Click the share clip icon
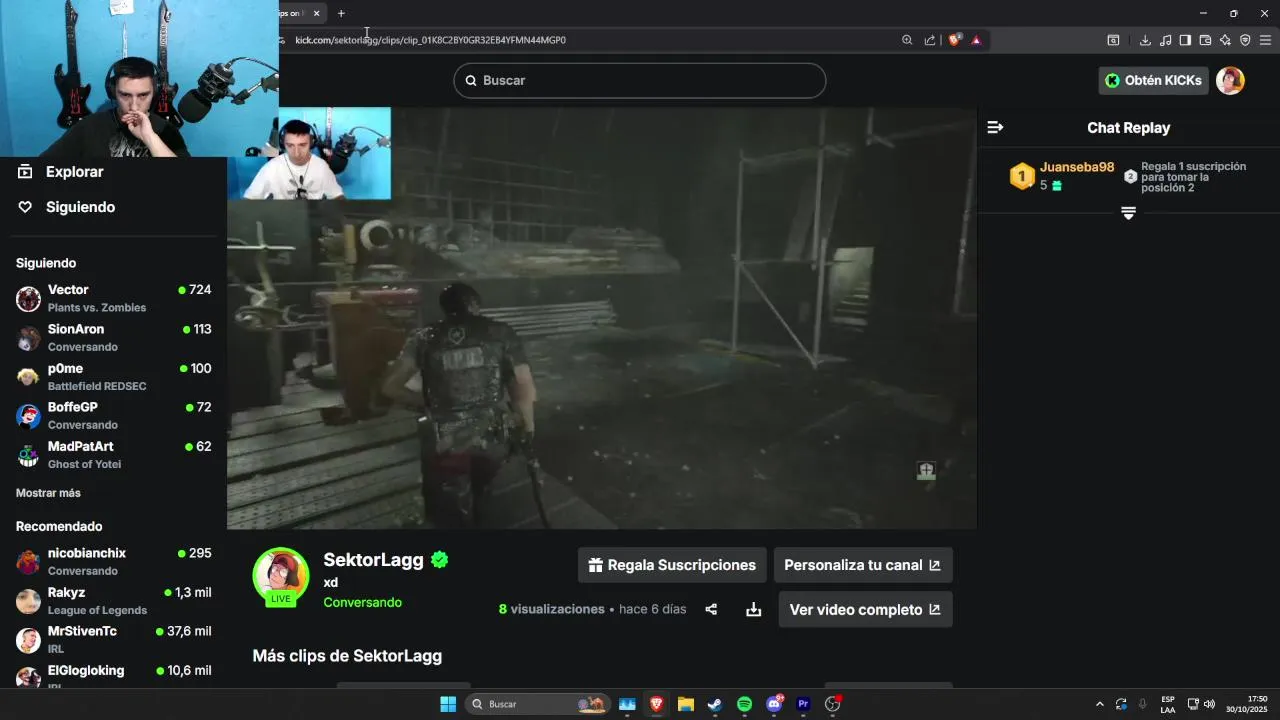 coord(711,609)
